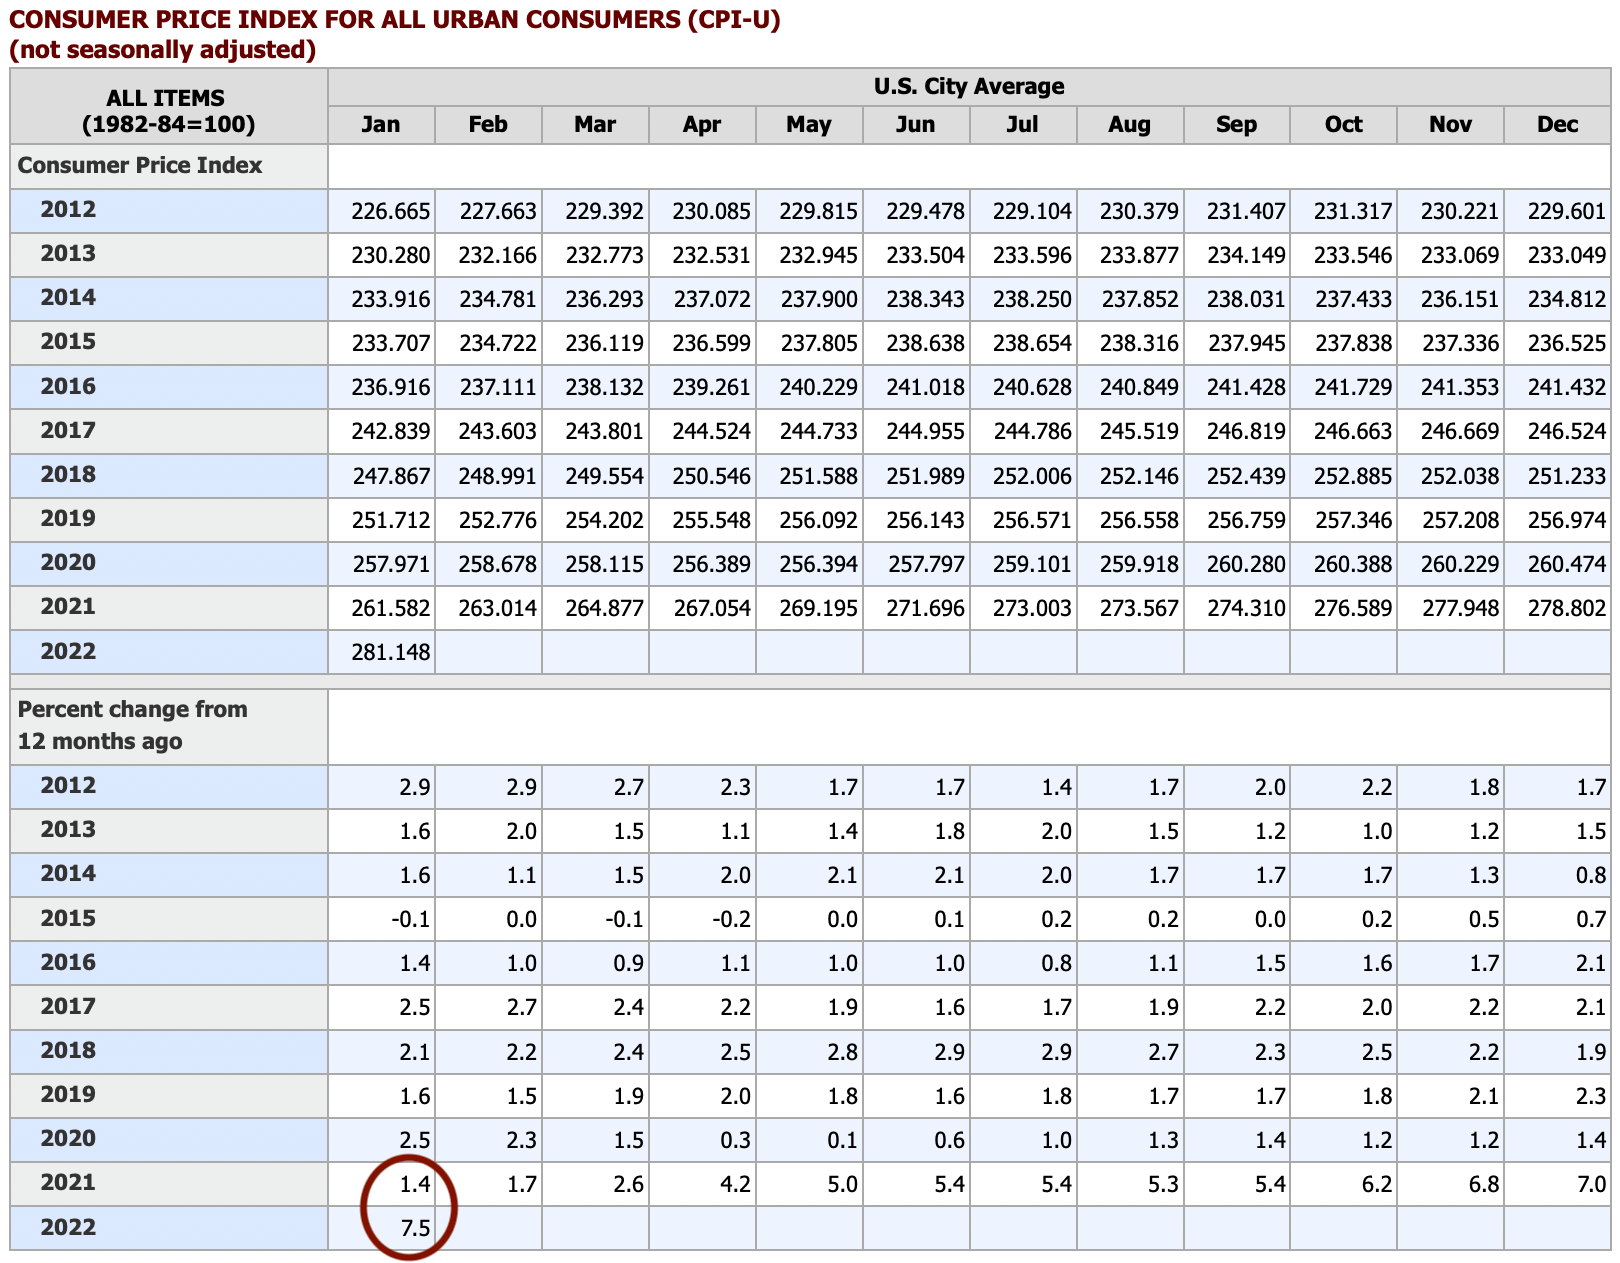Click the circled 7.5 value for January 2022

(415, 1228)
